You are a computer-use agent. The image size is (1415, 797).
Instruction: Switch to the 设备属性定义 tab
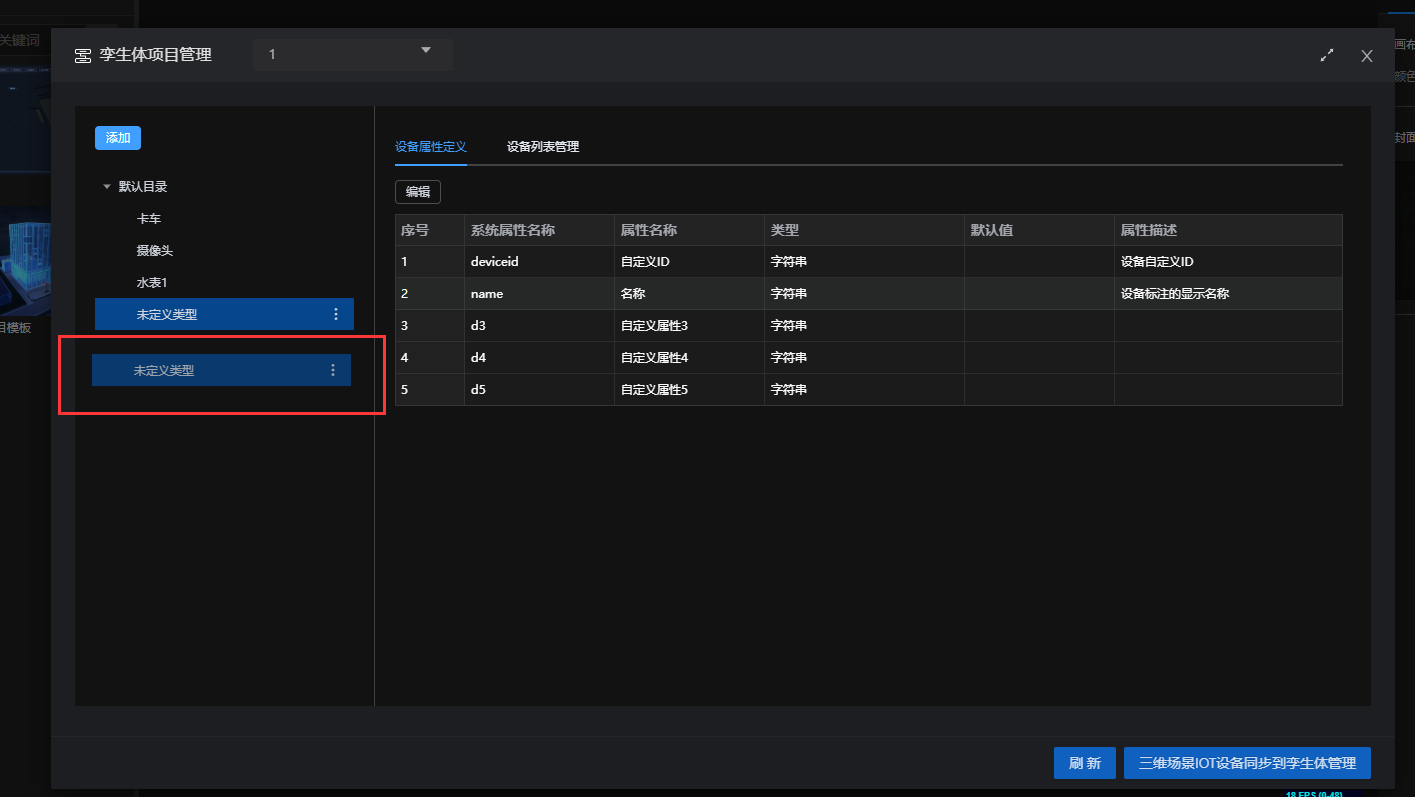point(431,146)
